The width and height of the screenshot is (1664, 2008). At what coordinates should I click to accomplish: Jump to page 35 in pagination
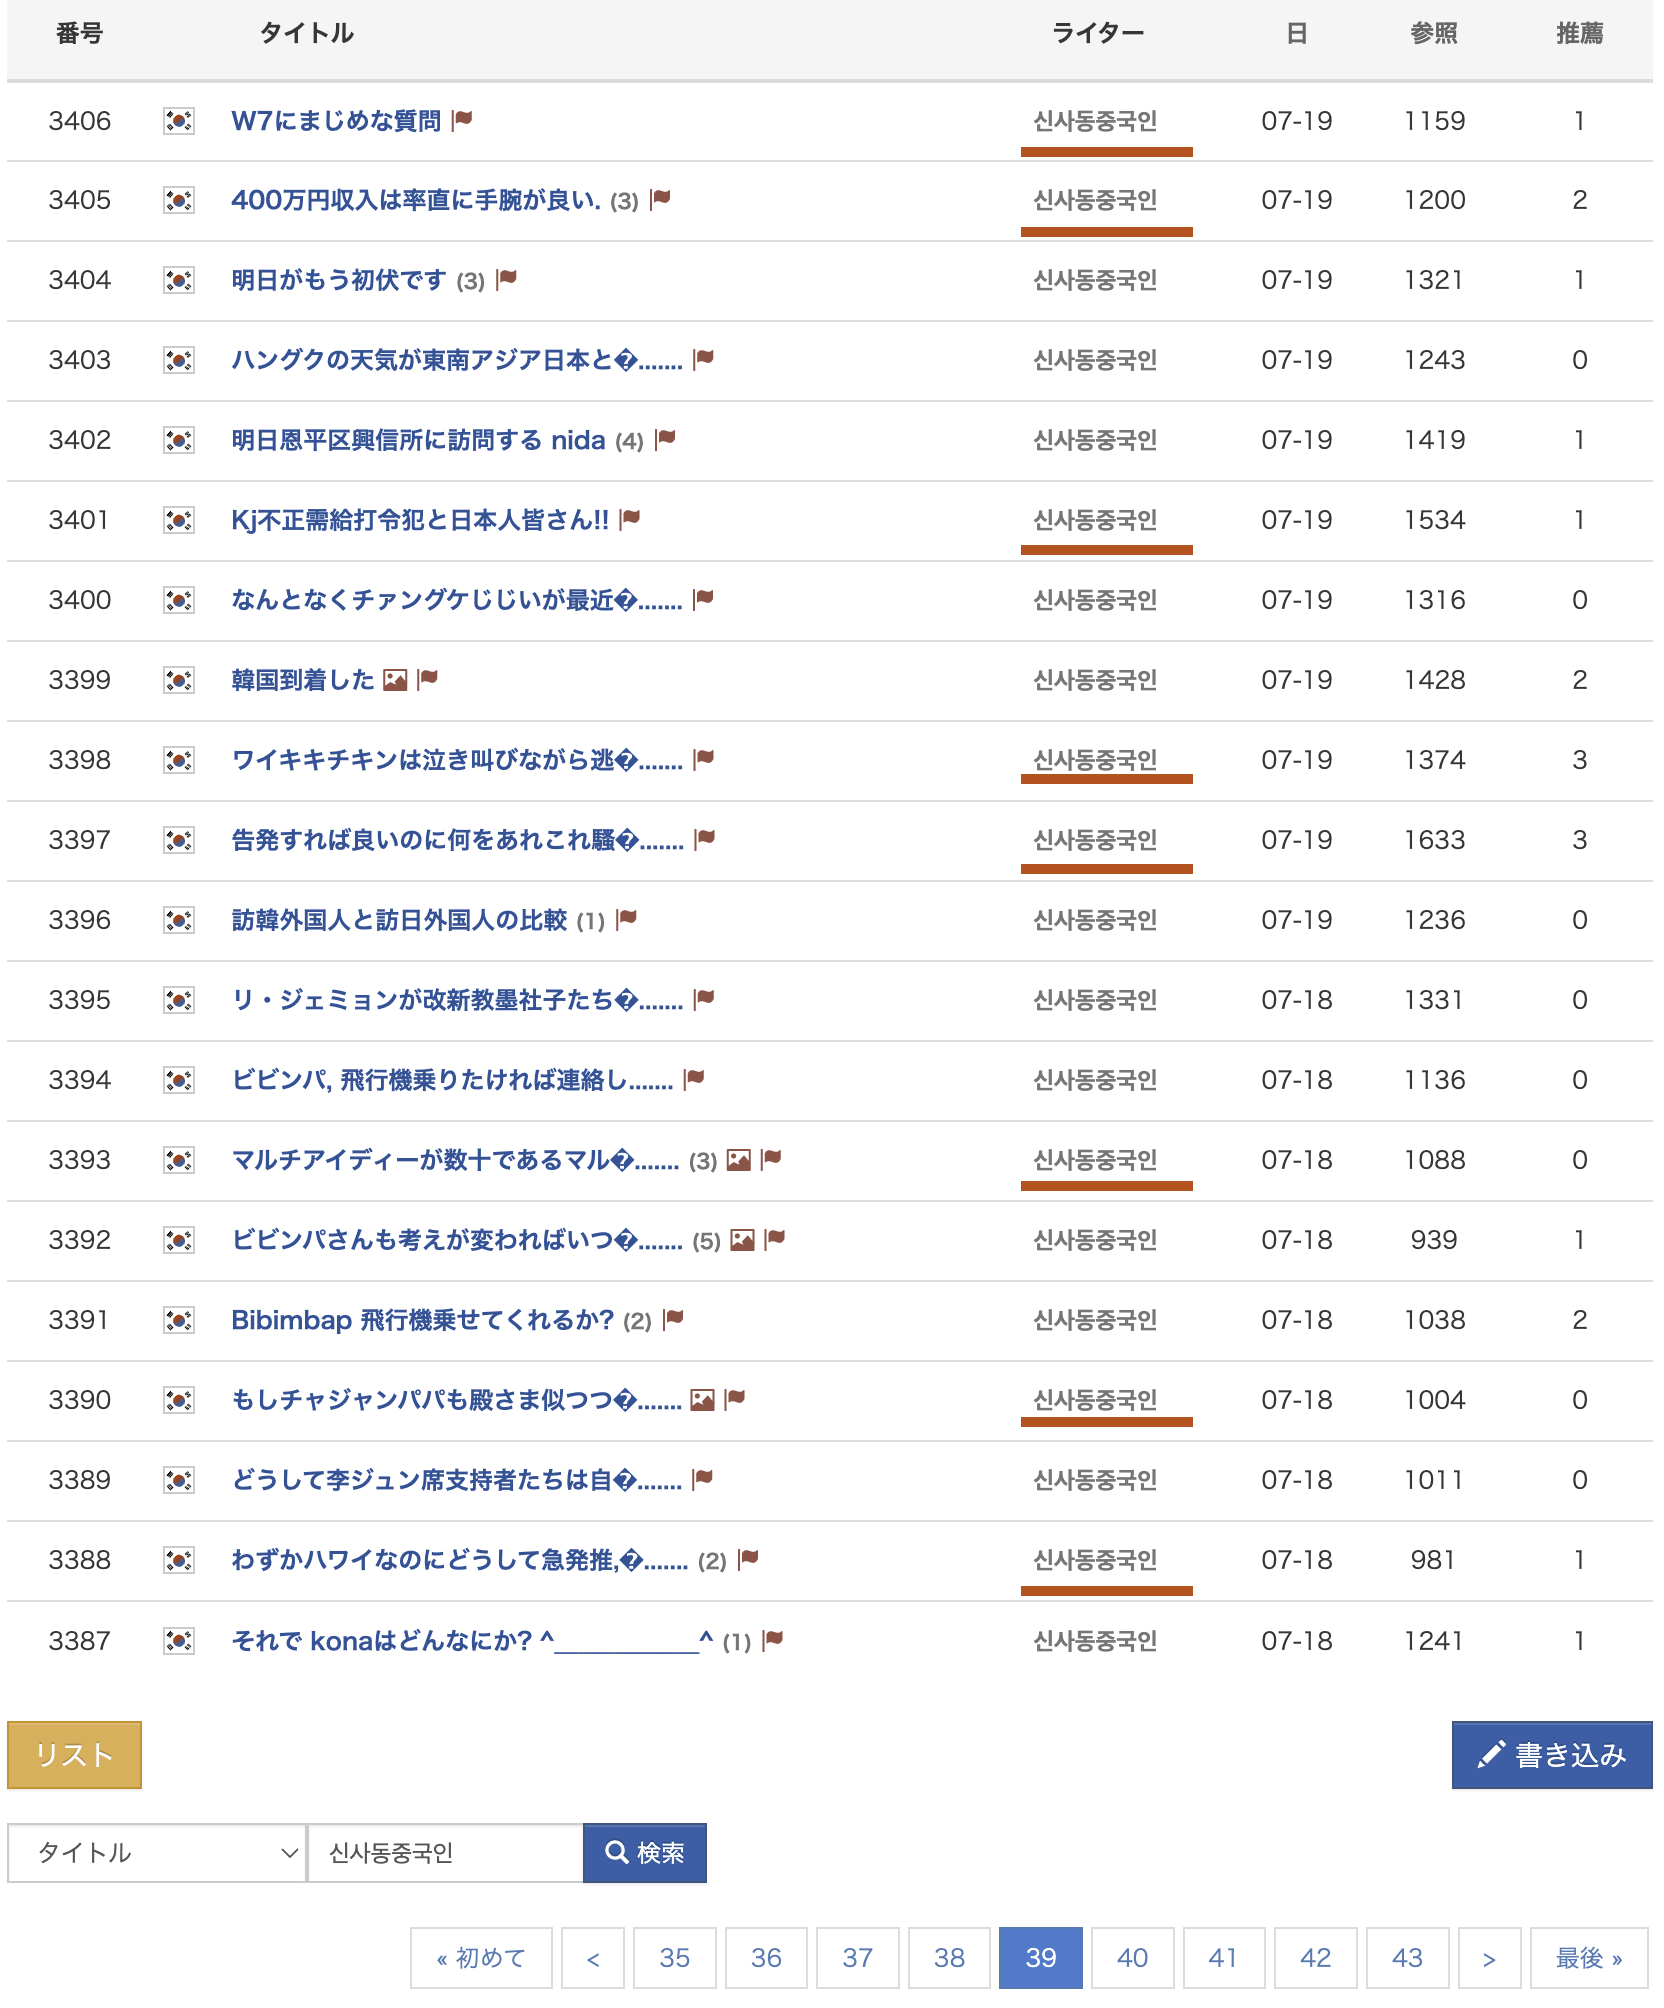click(674, 1958)
